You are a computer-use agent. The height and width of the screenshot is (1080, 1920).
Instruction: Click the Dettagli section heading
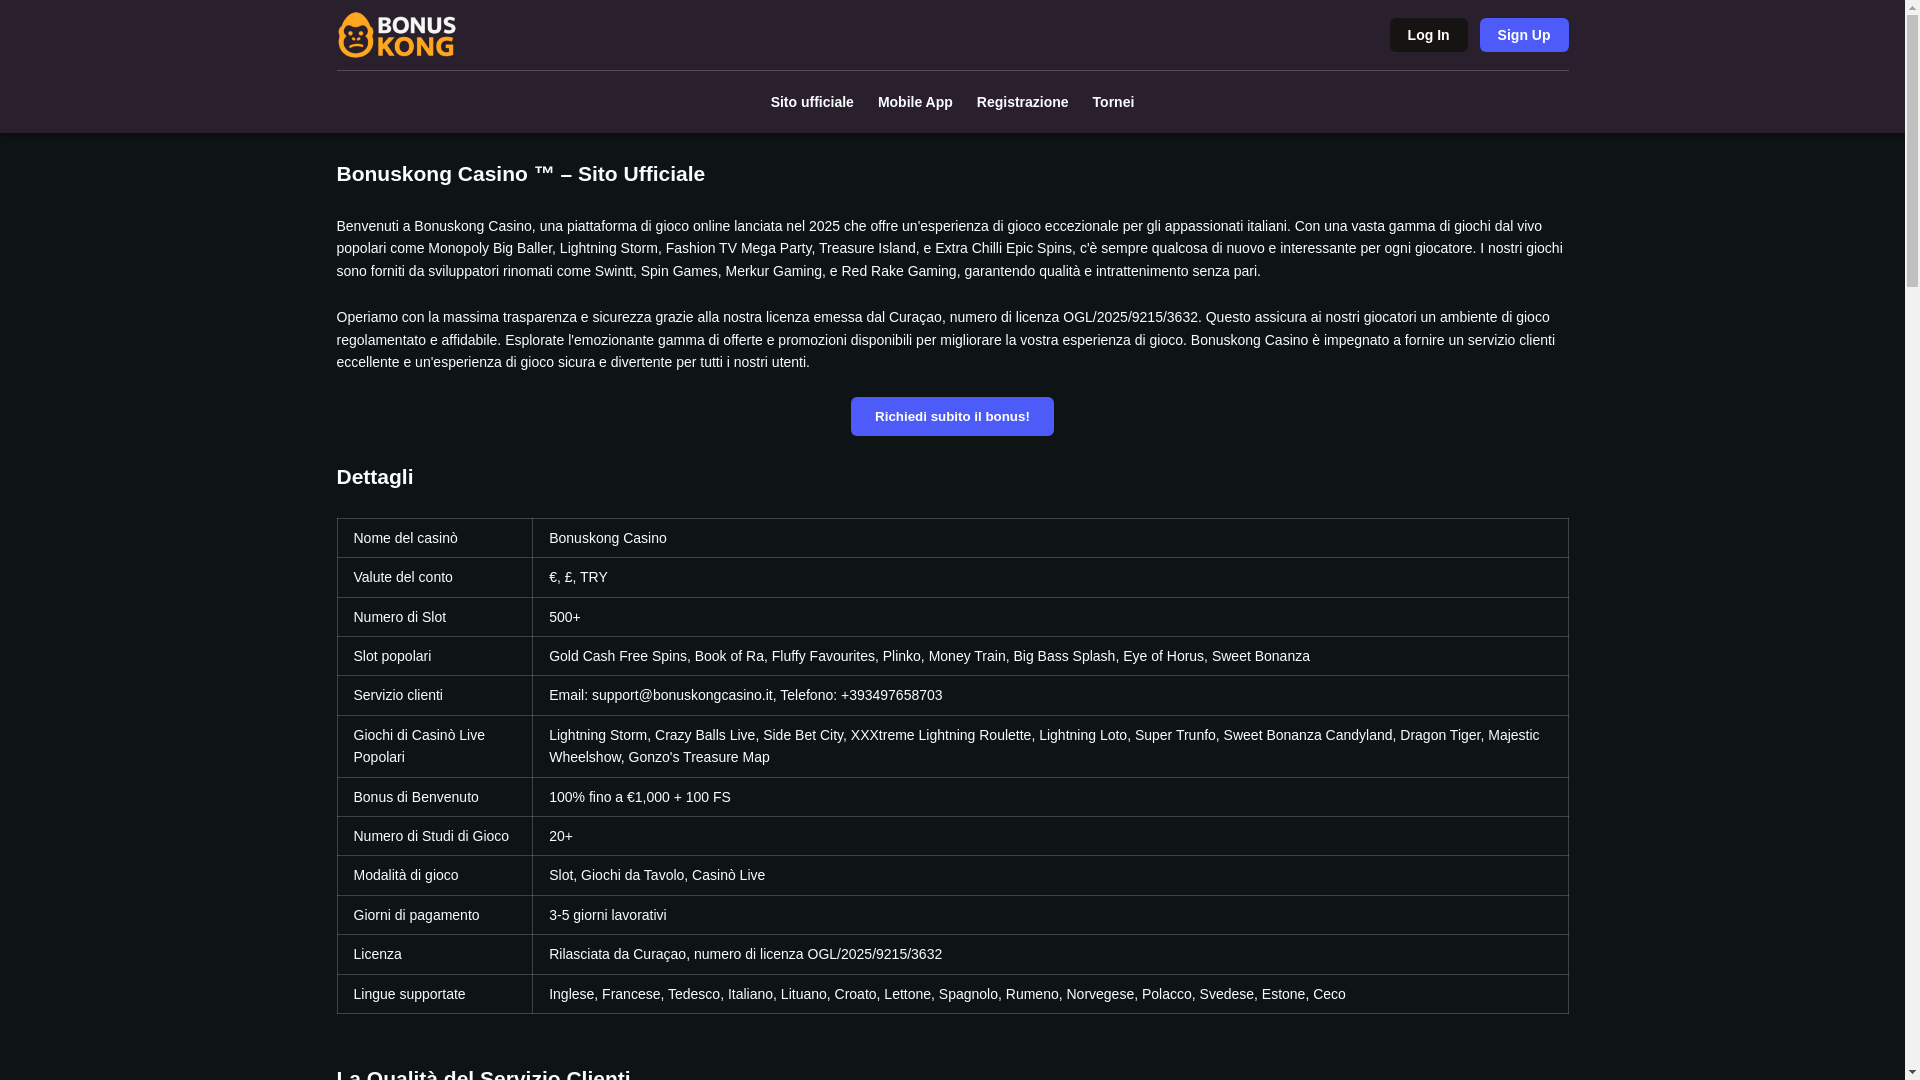[x=374, y=477]
